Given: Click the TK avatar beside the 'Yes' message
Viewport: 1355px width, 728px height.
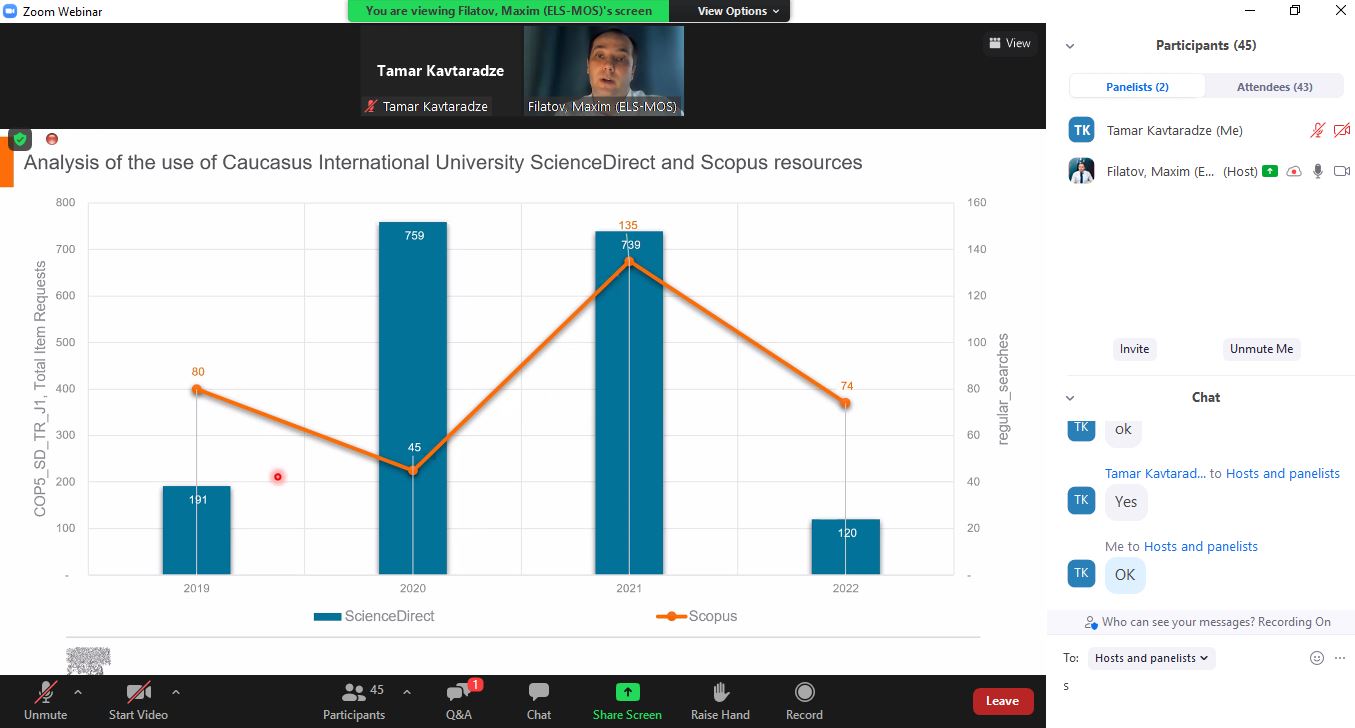Looking at the screenshot, I should click(1081, 500).
